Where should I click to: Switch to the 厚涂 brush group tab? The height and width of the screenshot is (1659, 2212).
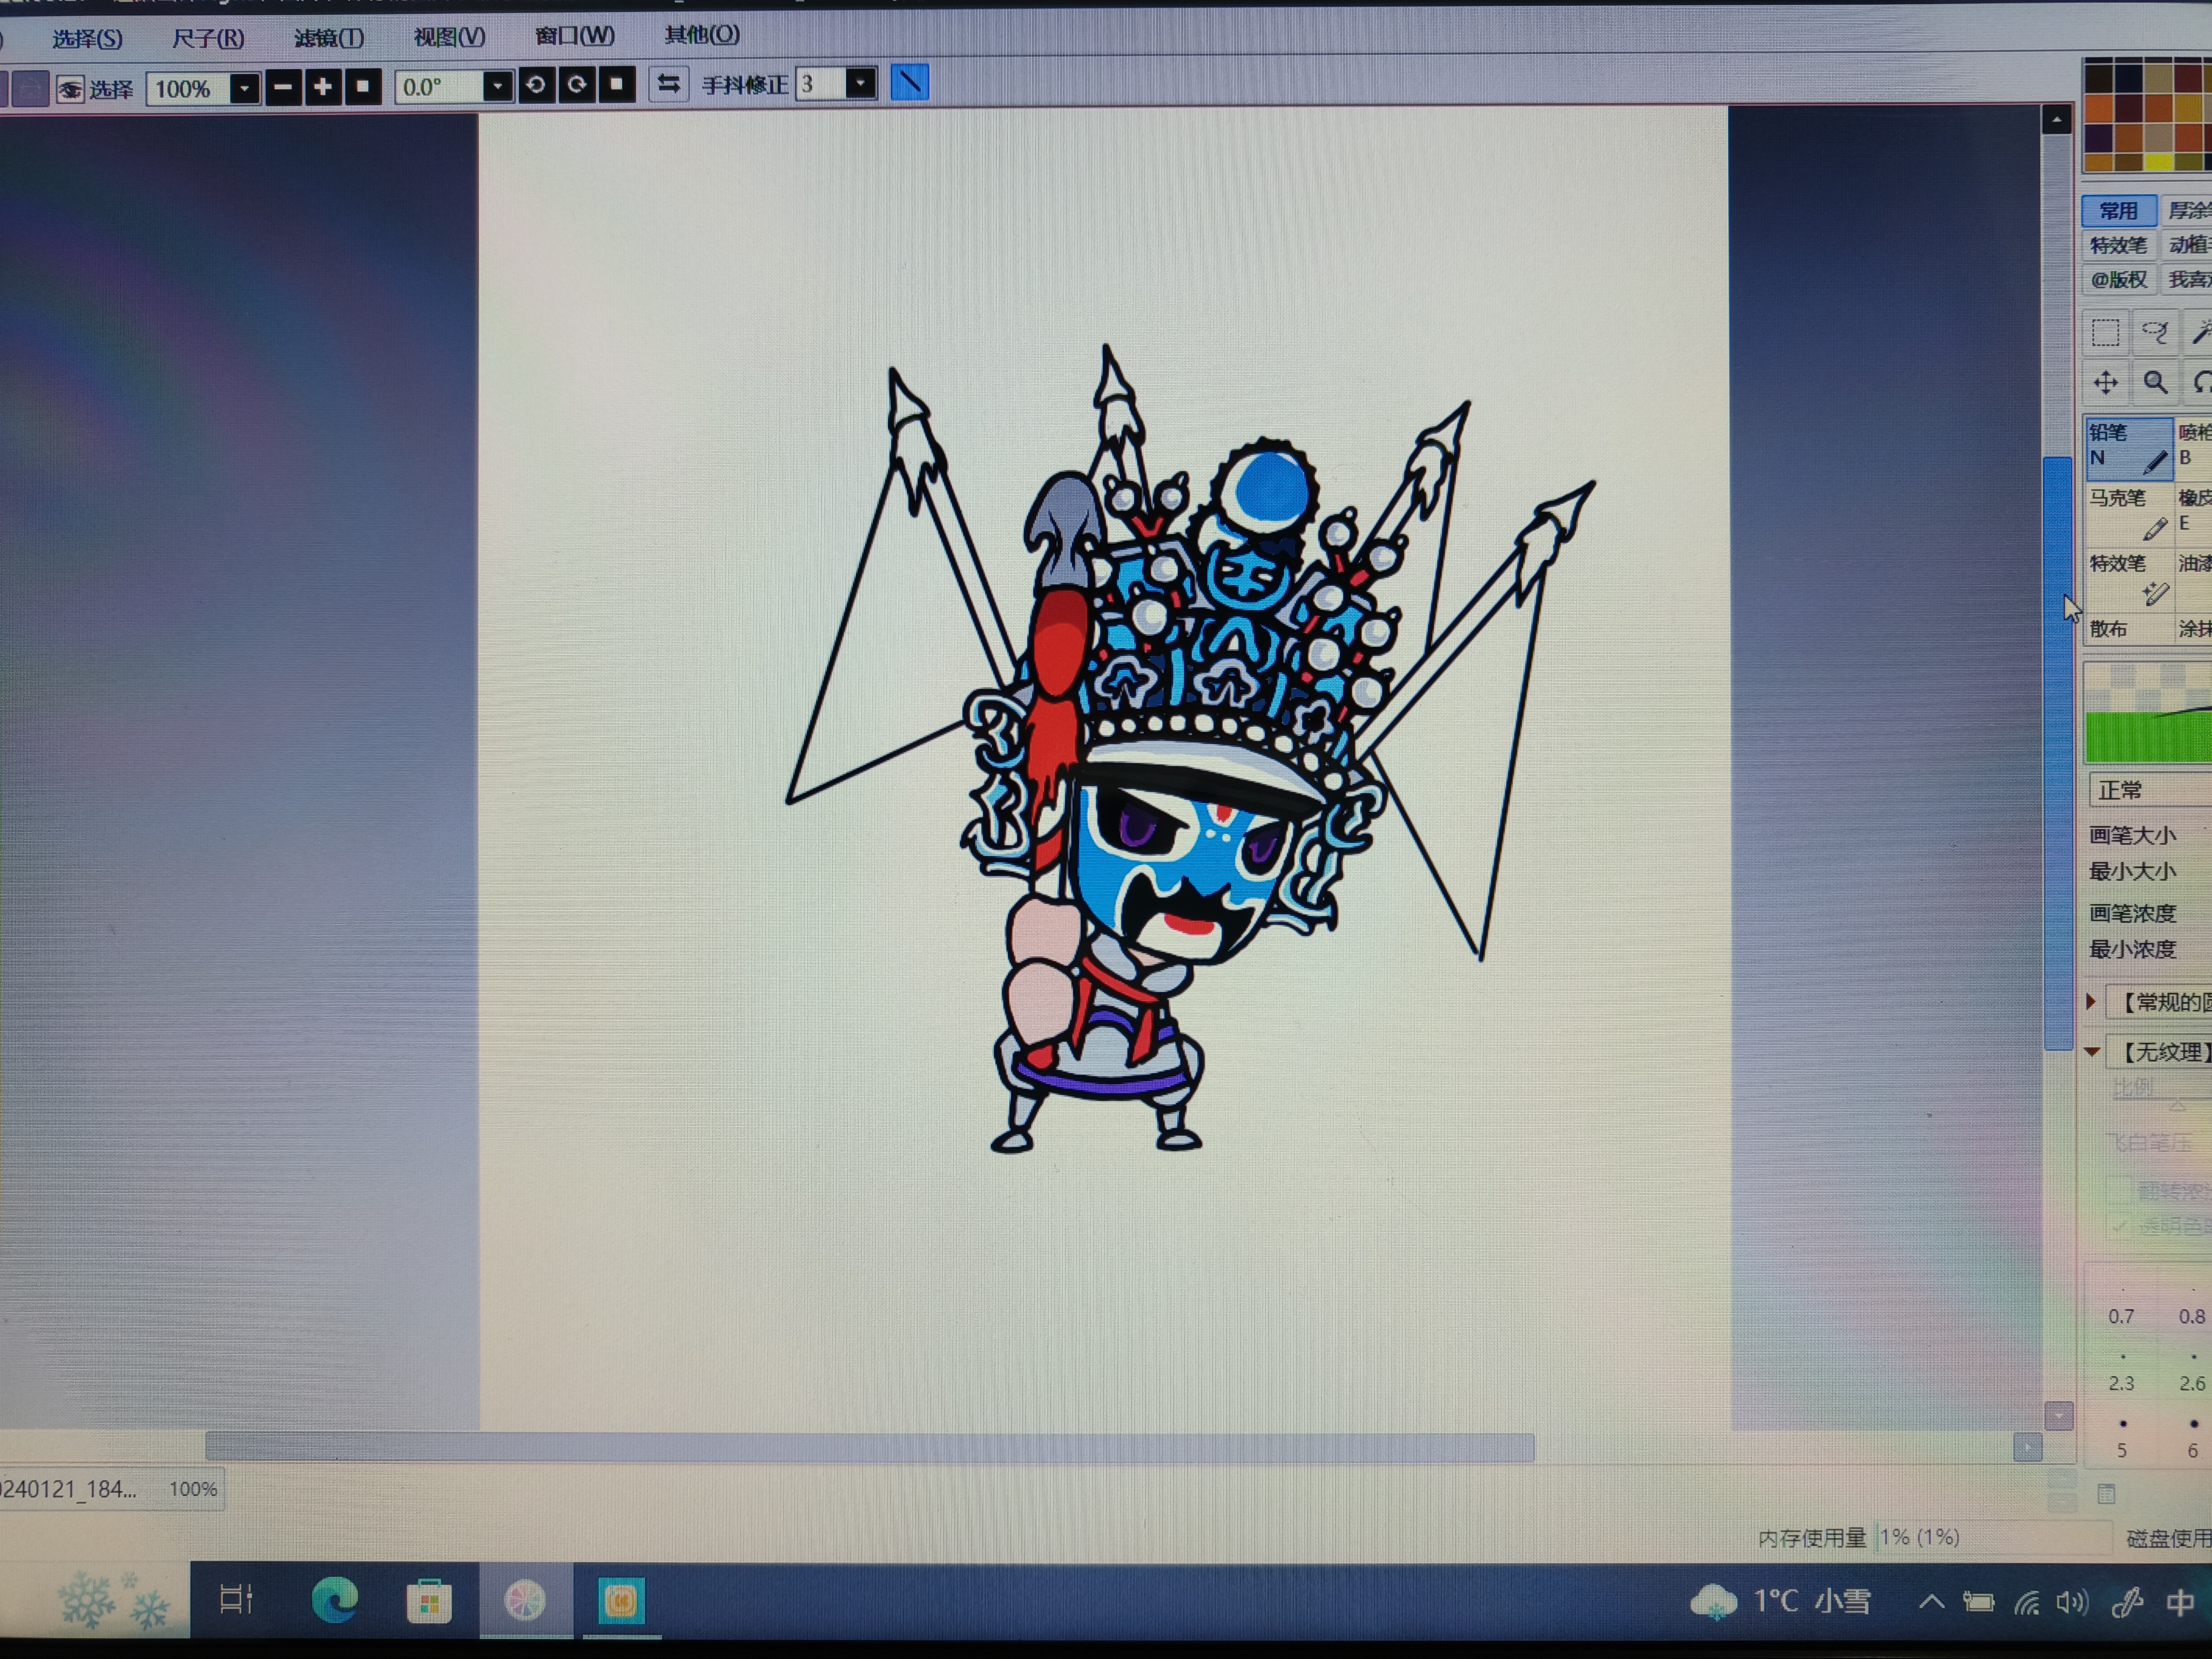(x=2187, y=210)
